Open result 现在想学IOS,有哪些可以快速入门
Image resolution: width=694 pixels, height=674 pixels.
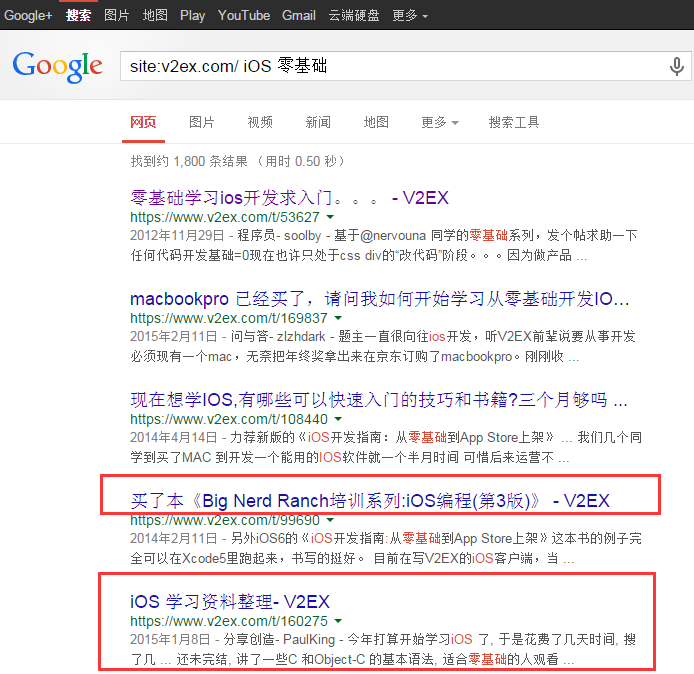[379, 400]
